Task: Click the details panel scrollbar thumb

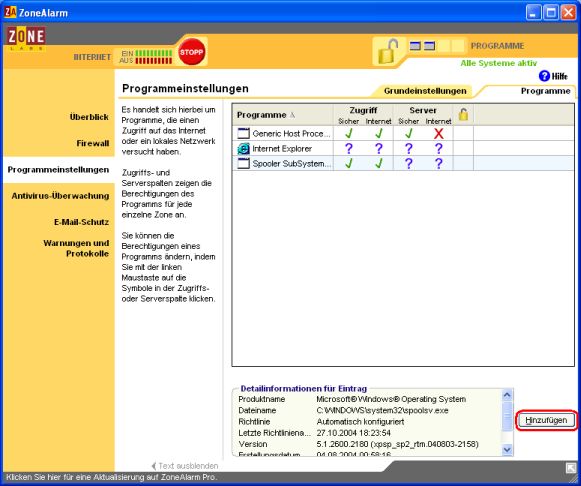Action: point(507,416)
